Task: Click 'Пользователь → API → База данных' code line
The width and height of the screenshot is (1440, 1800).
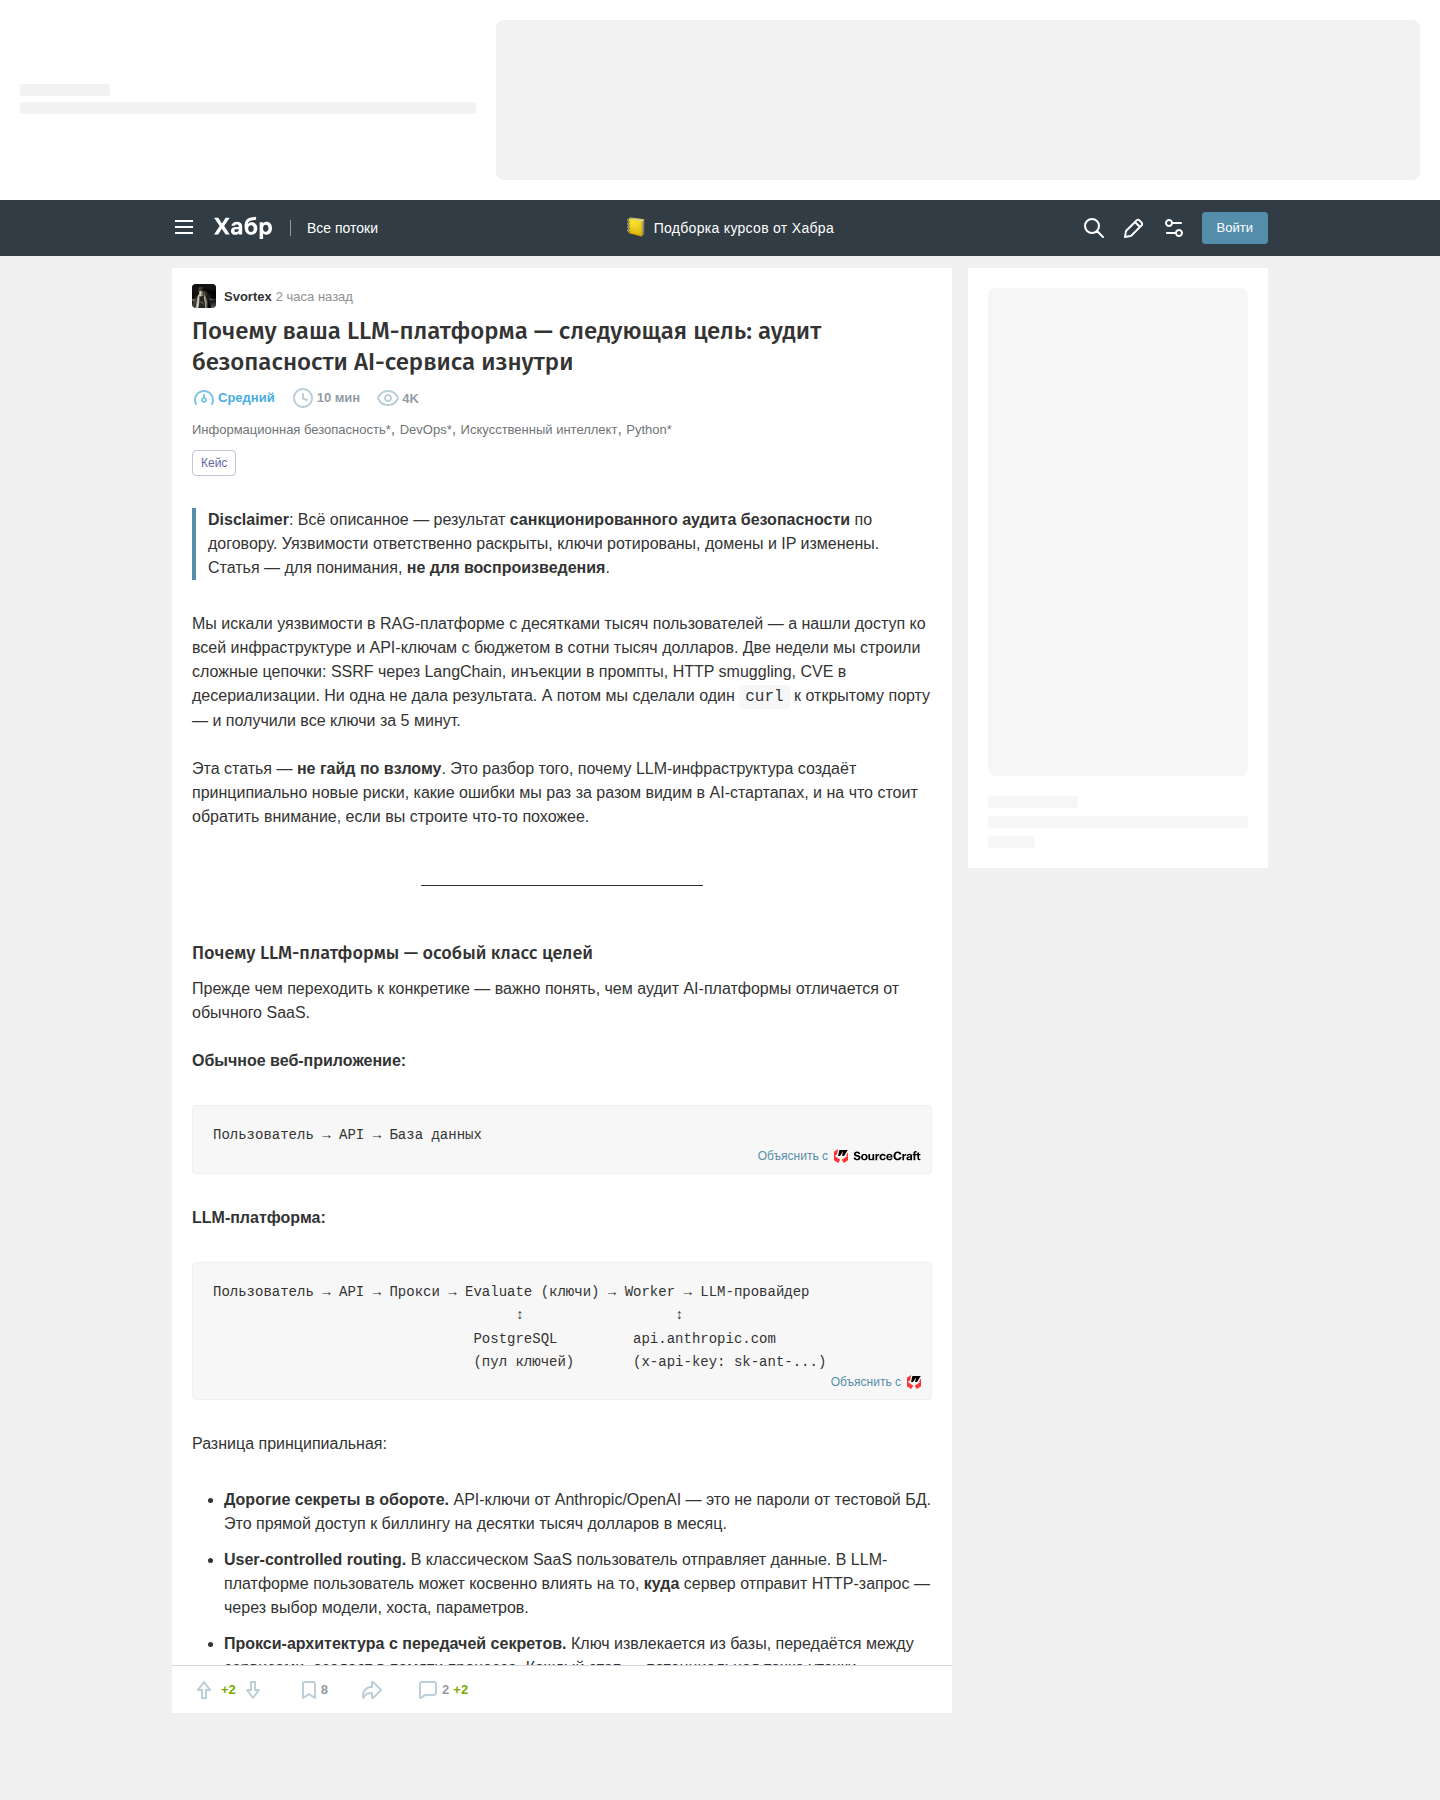Action: click(x=347, y=1135)
